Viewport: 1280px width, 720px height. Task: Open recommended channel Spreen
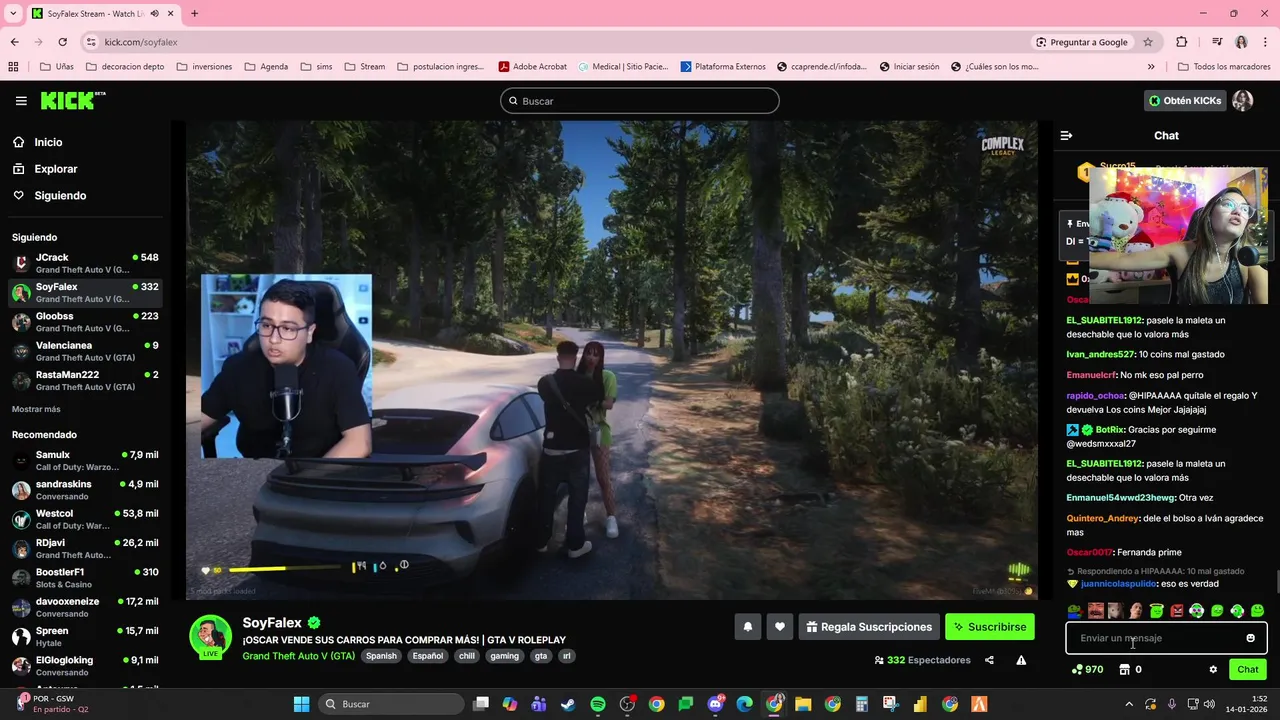(x=84, y=636)
